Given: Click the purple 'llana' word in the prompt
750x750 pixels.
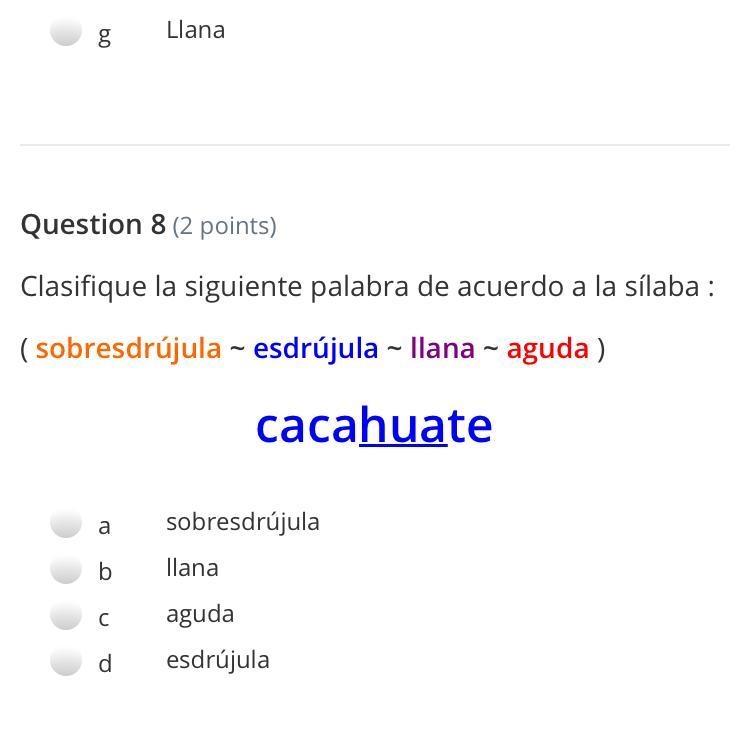Looking at the screenshot, I should [x=442, y=348].
